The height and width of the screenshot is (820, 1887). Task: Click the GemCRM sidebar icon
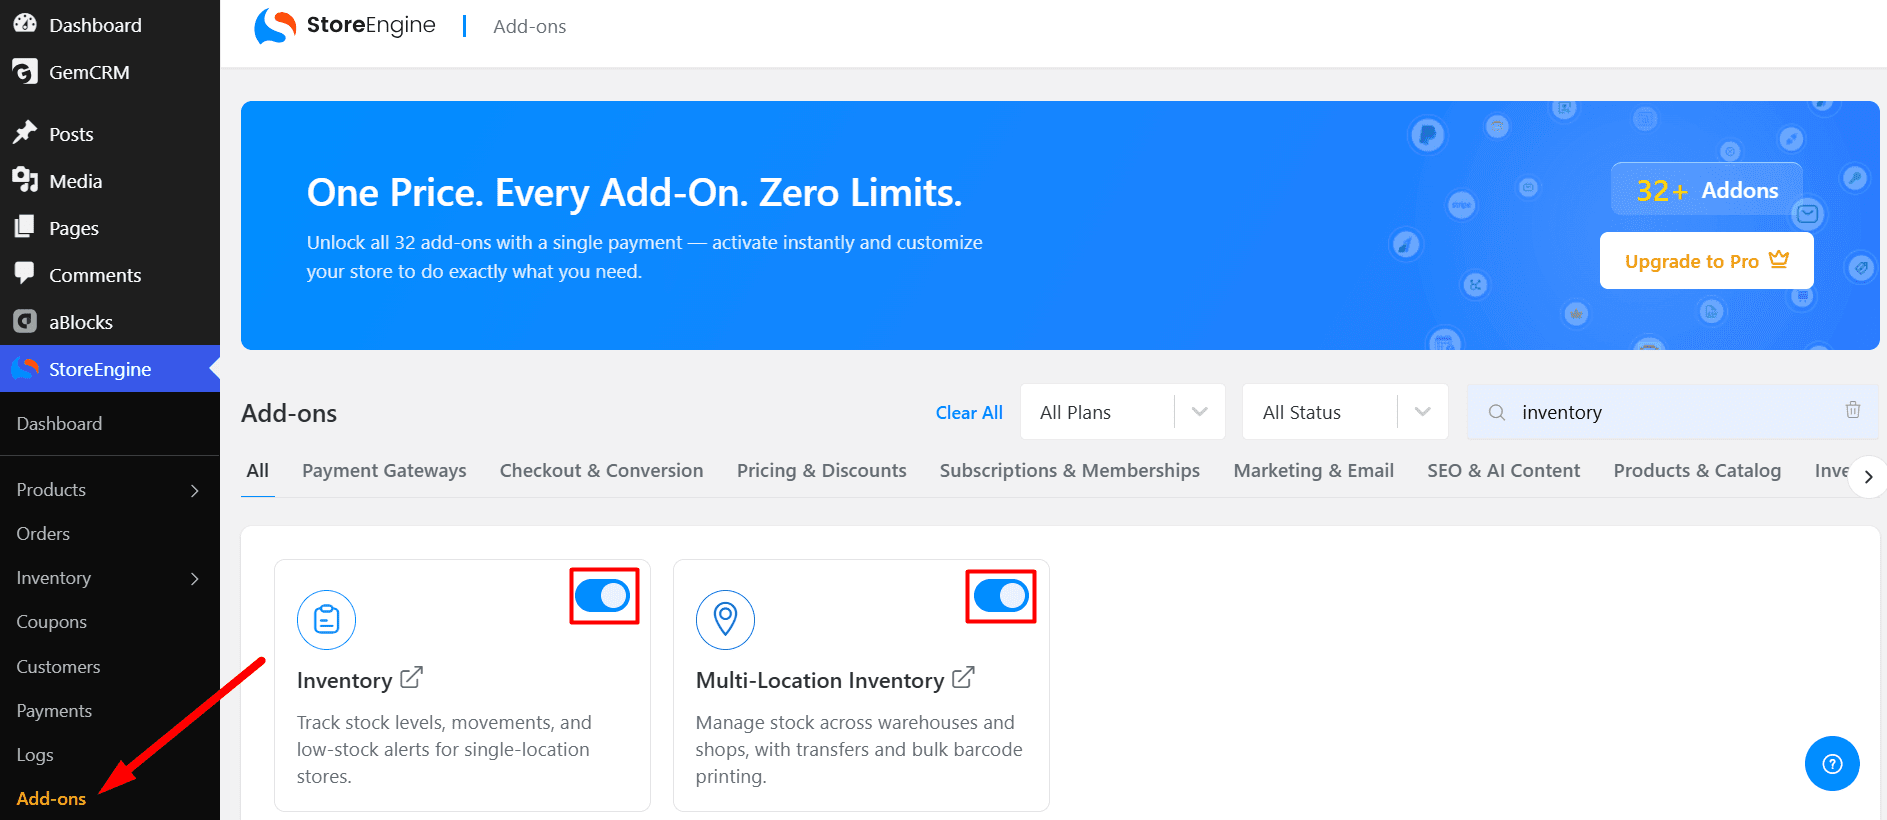click(25, 72)
